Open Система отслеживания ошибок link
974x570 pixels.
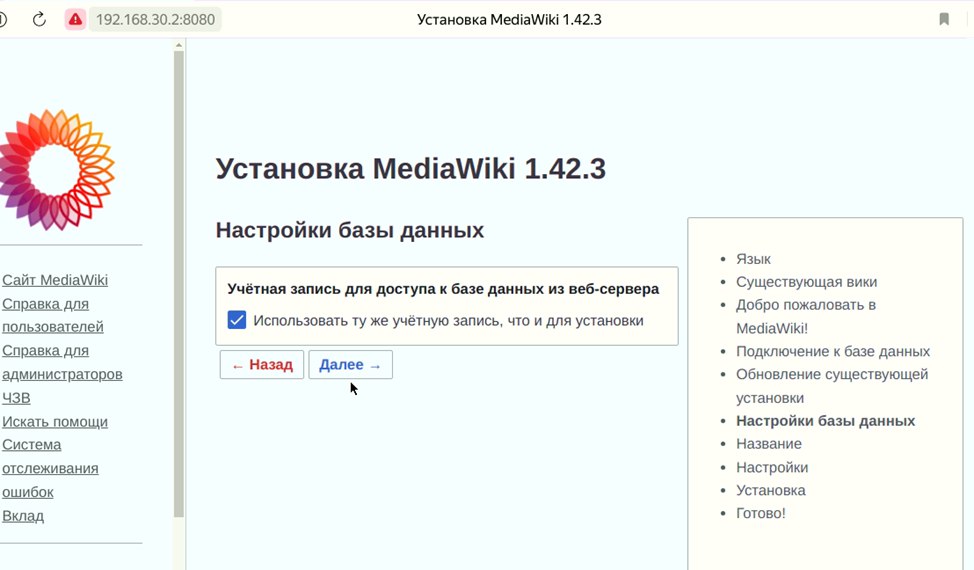click(x=50, y=468)
